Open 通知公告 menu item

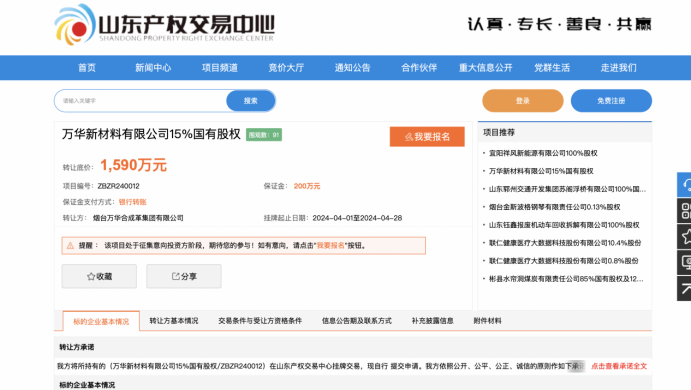click(353, 68)
